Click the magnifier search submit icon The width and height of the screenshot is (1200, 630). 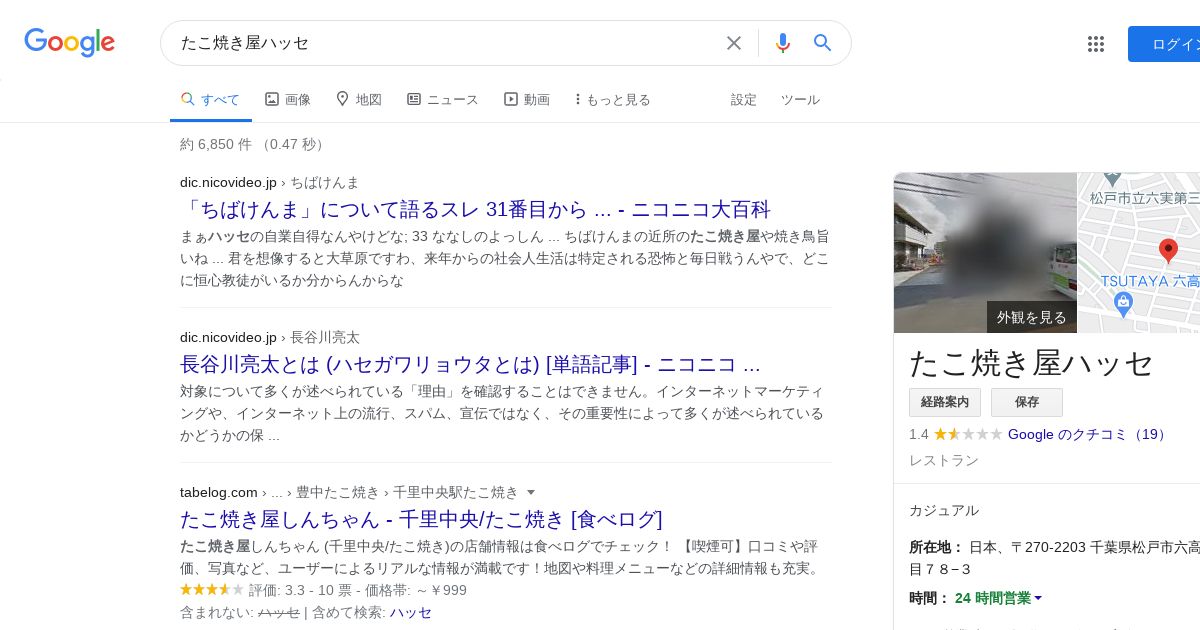[x=823, y=43]
